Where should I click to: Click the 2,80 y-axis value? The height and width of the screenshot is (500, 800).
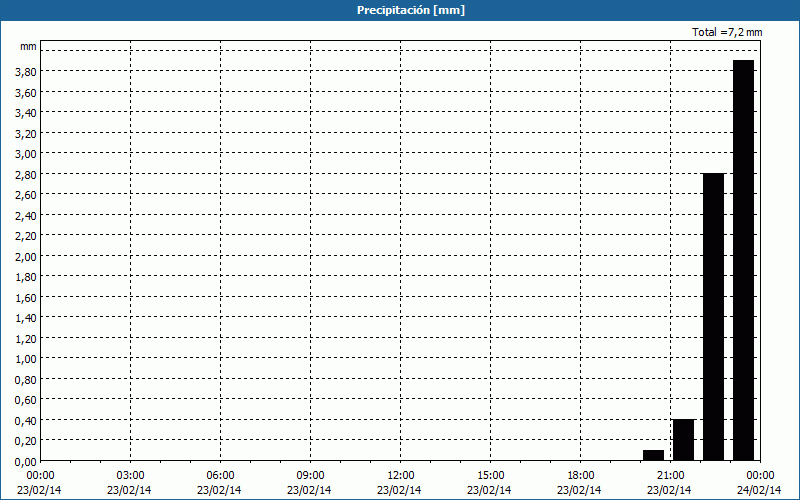tap(26, 174)
